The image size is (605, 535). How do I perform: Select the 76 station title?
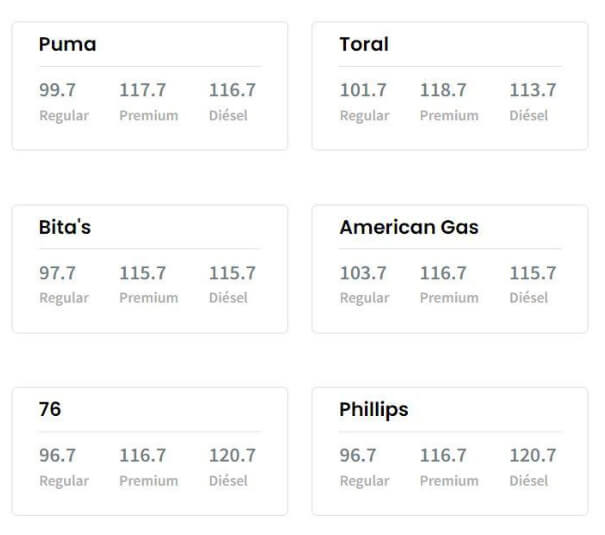(50, 410)
